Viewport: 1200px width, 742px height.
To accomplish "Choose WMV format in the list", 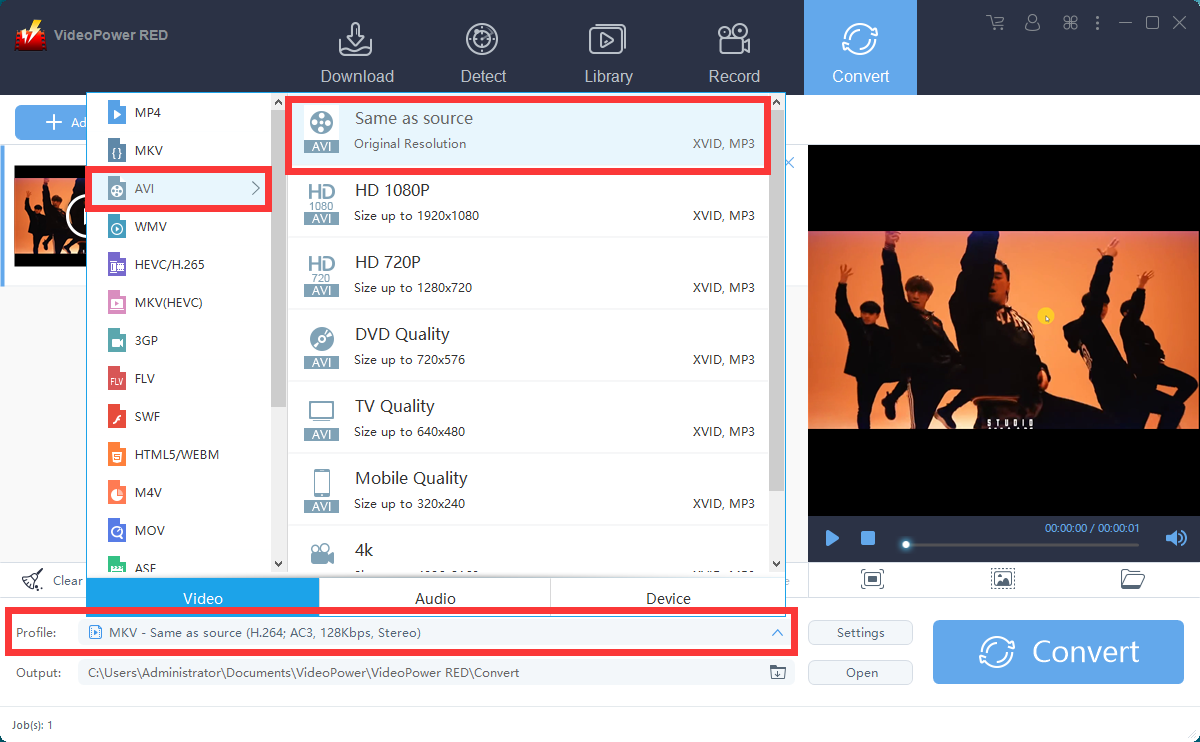I will (x=179, y=227).
